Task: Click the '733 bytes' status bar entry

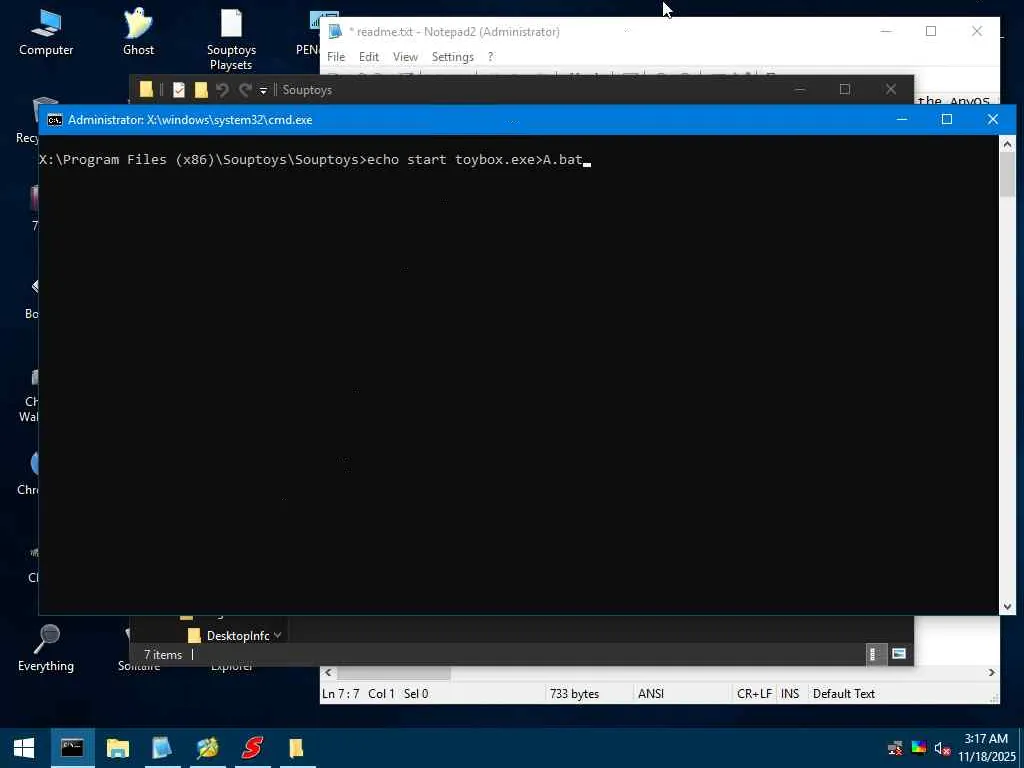Action: point(574,694)
